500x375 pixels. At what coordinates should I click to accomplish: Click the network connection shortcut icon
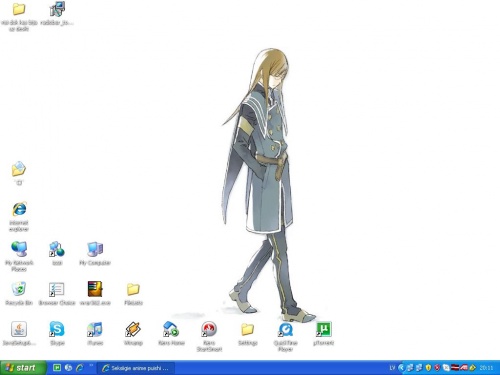click(57, 249)
